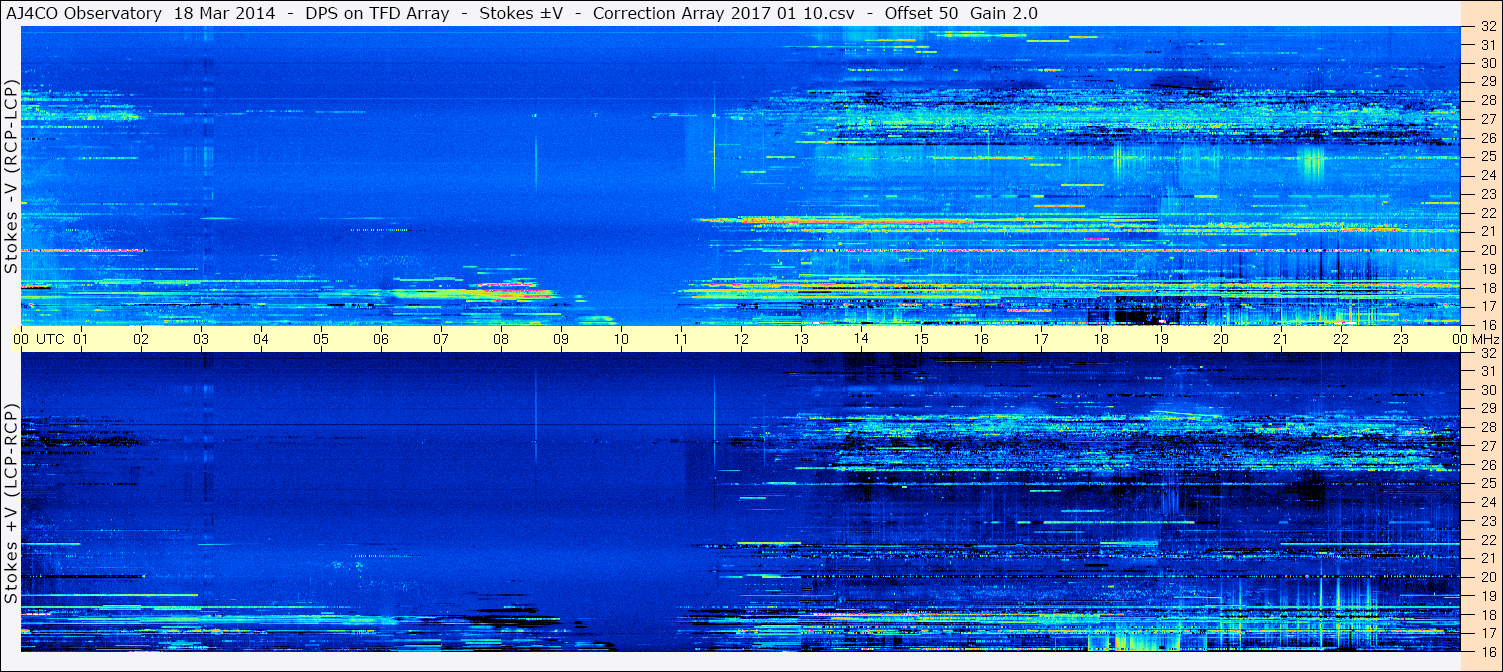Viewport: 1503px width, 672px height.
Task: Click the 23 MHz label of Stokes -V panel
Action: pos(1488,193)
